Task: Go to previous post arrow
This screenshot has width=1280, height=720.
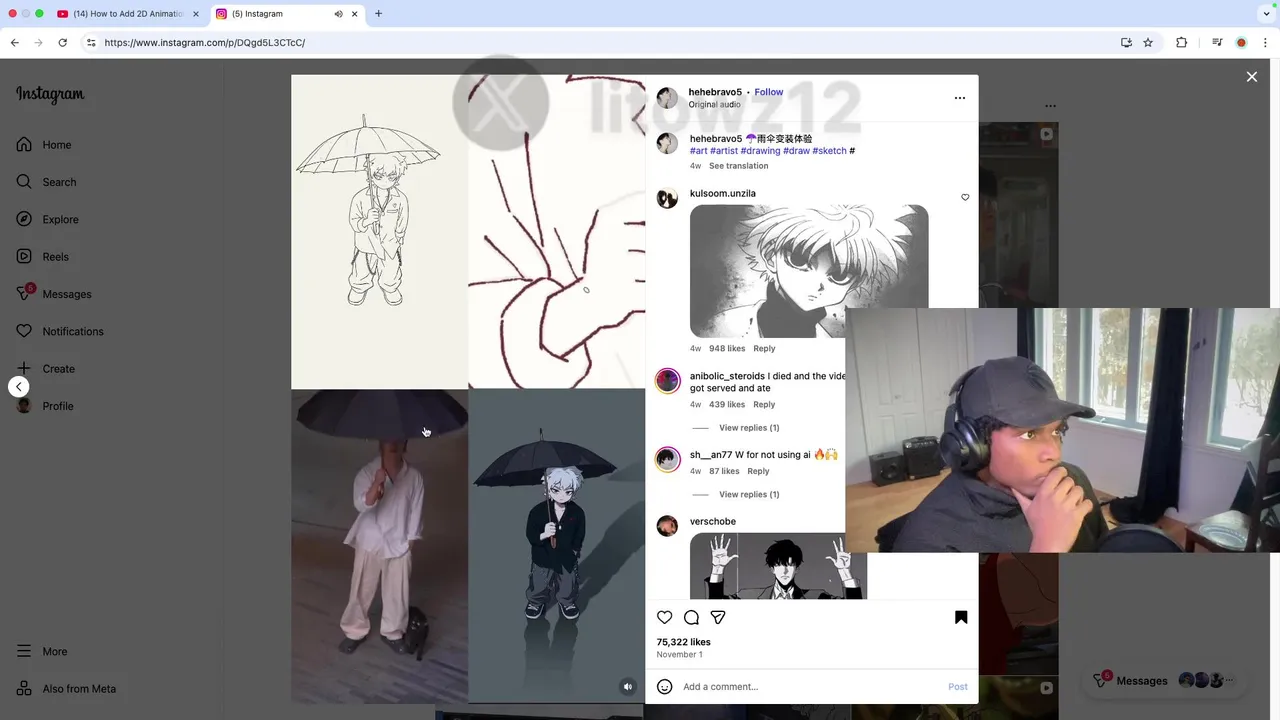Action: [x=18, y=387]
